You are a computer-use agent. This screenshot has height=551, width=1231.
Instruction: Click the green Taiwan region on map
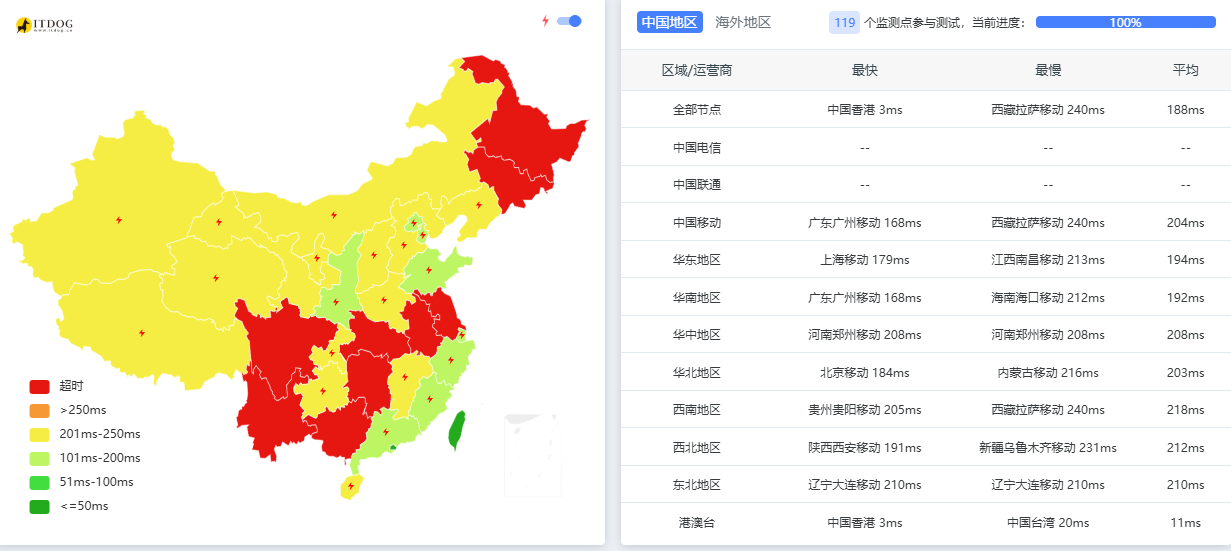456,430
